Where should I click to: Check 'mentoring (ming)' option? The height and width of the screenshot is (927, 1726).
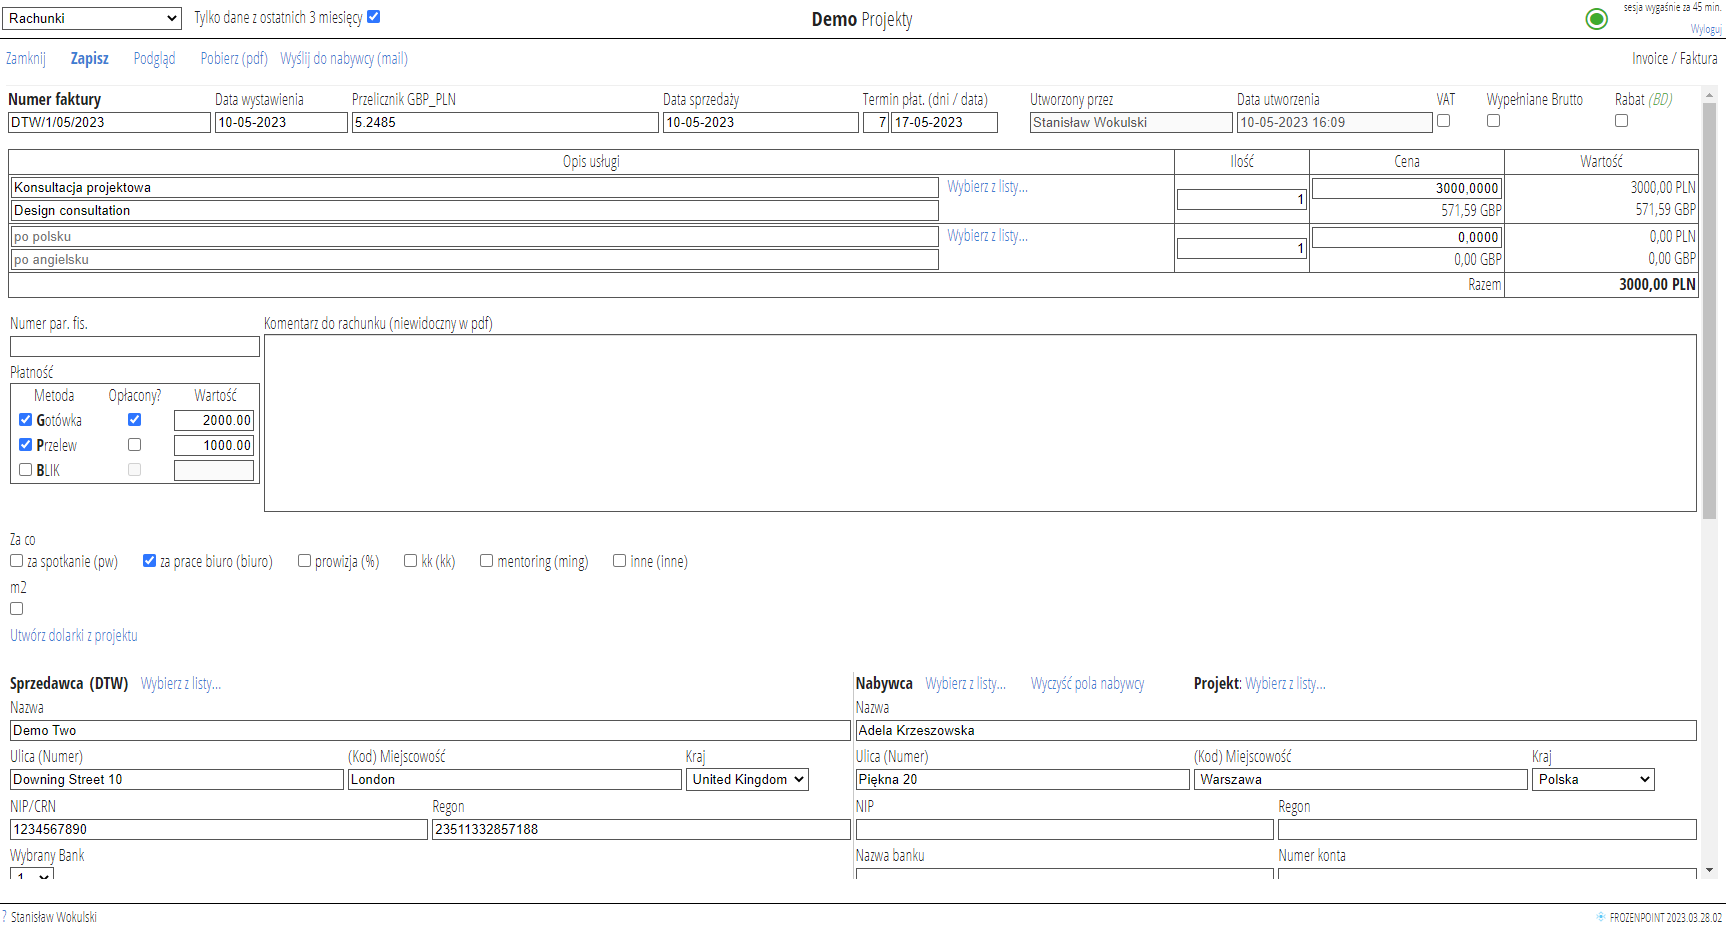click(x=486, y=561)
